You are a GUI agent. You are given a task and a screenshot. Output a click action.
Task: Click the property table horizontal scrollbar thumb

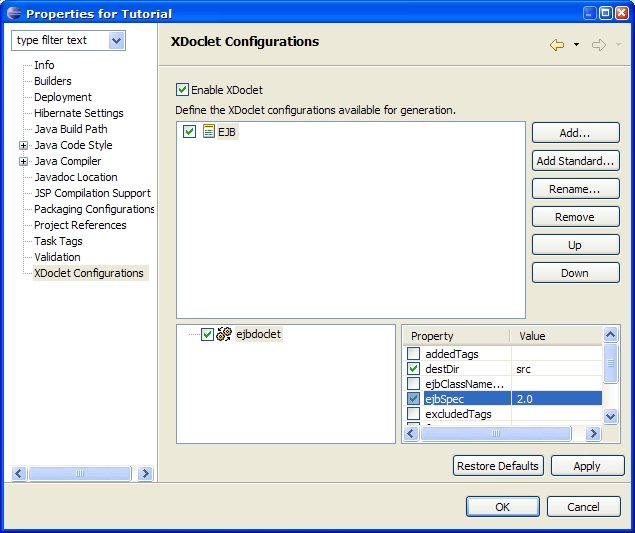click(x=496, y=433)
